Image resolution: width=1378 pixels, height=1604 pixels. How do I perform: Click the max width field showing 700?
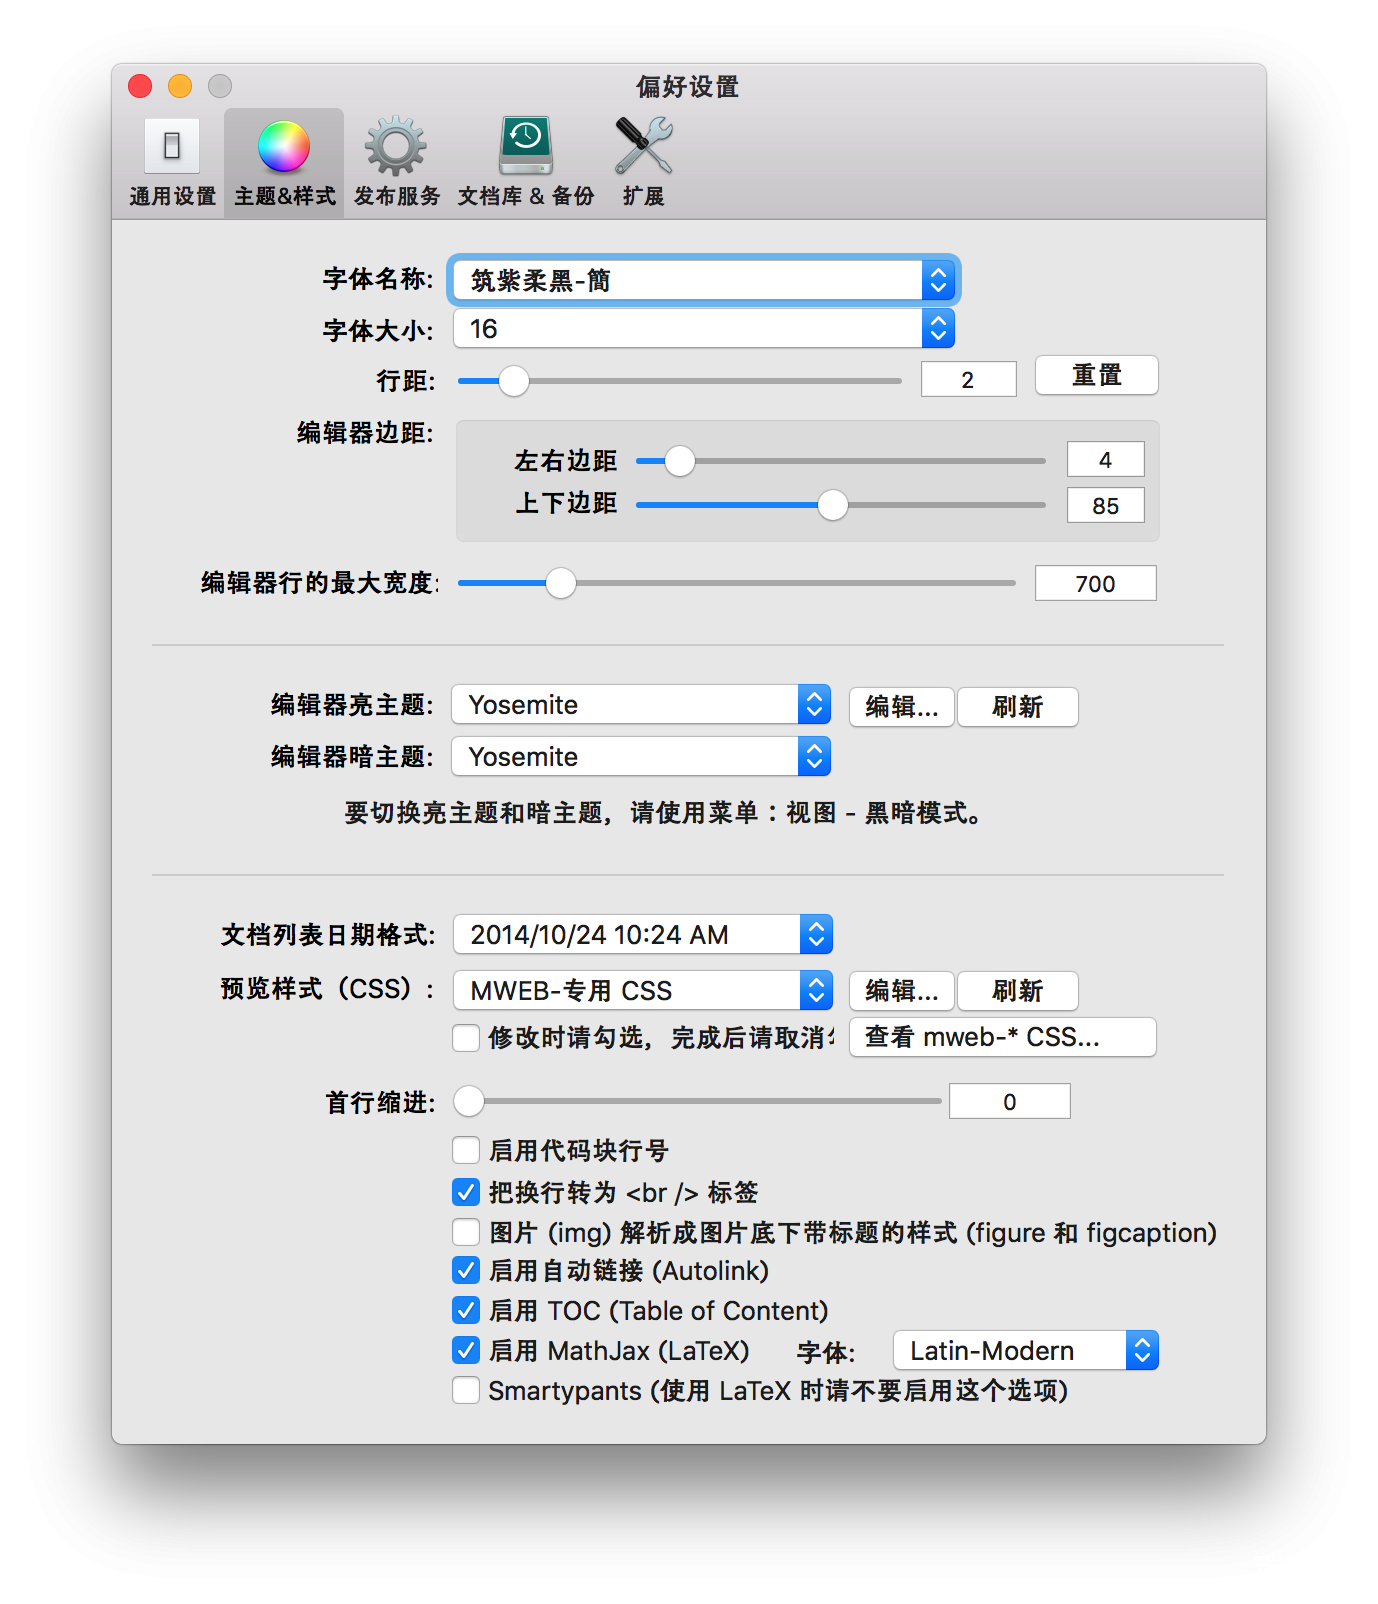click(x=1095, y=583)
